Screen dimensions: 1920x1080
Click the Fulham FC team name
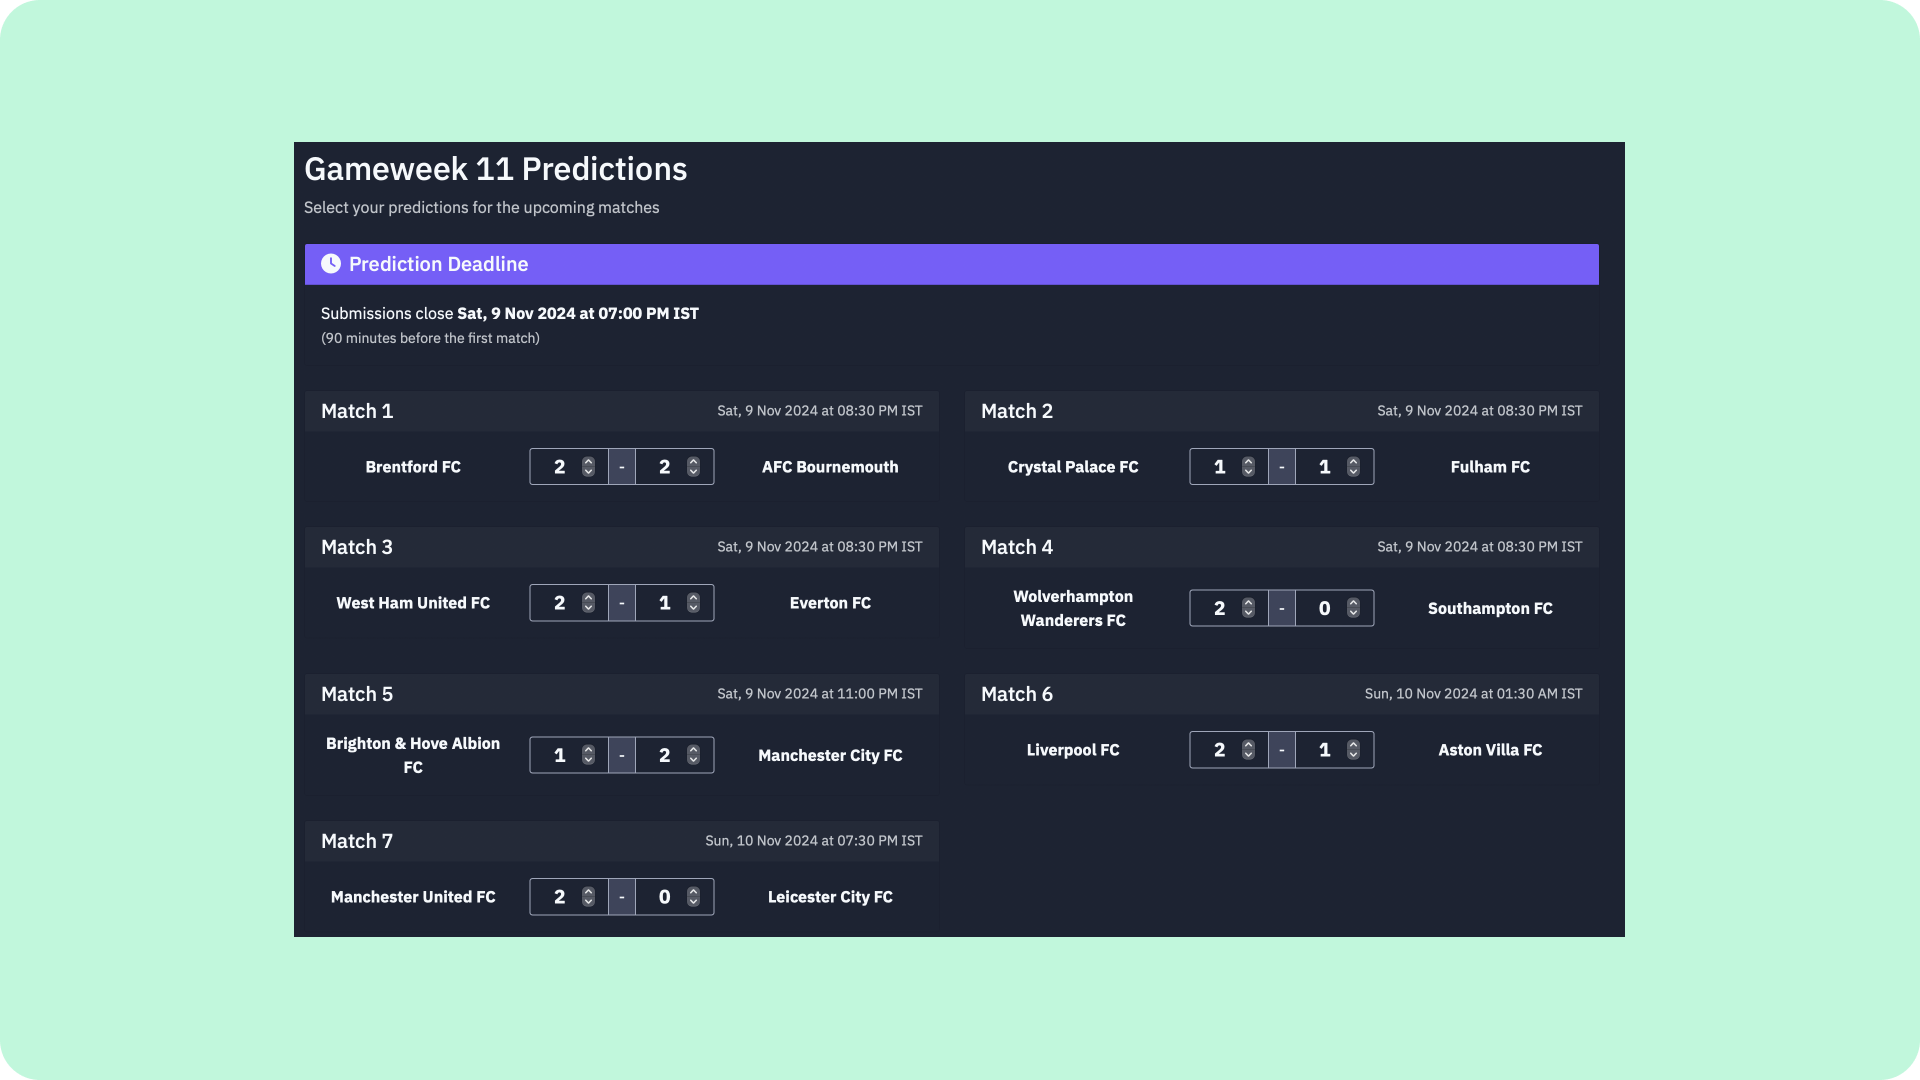pyautogui.click(x=1490, y=467)
